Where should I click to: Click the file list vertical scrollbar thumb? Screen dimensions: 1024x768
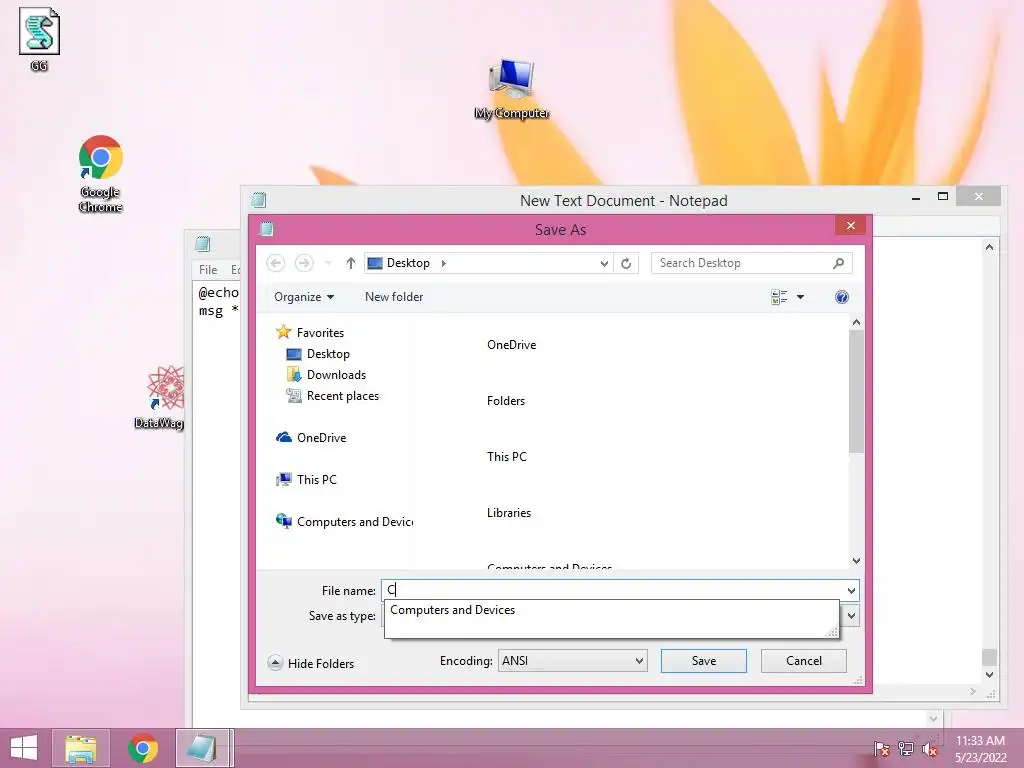click(x=856, y=391)
